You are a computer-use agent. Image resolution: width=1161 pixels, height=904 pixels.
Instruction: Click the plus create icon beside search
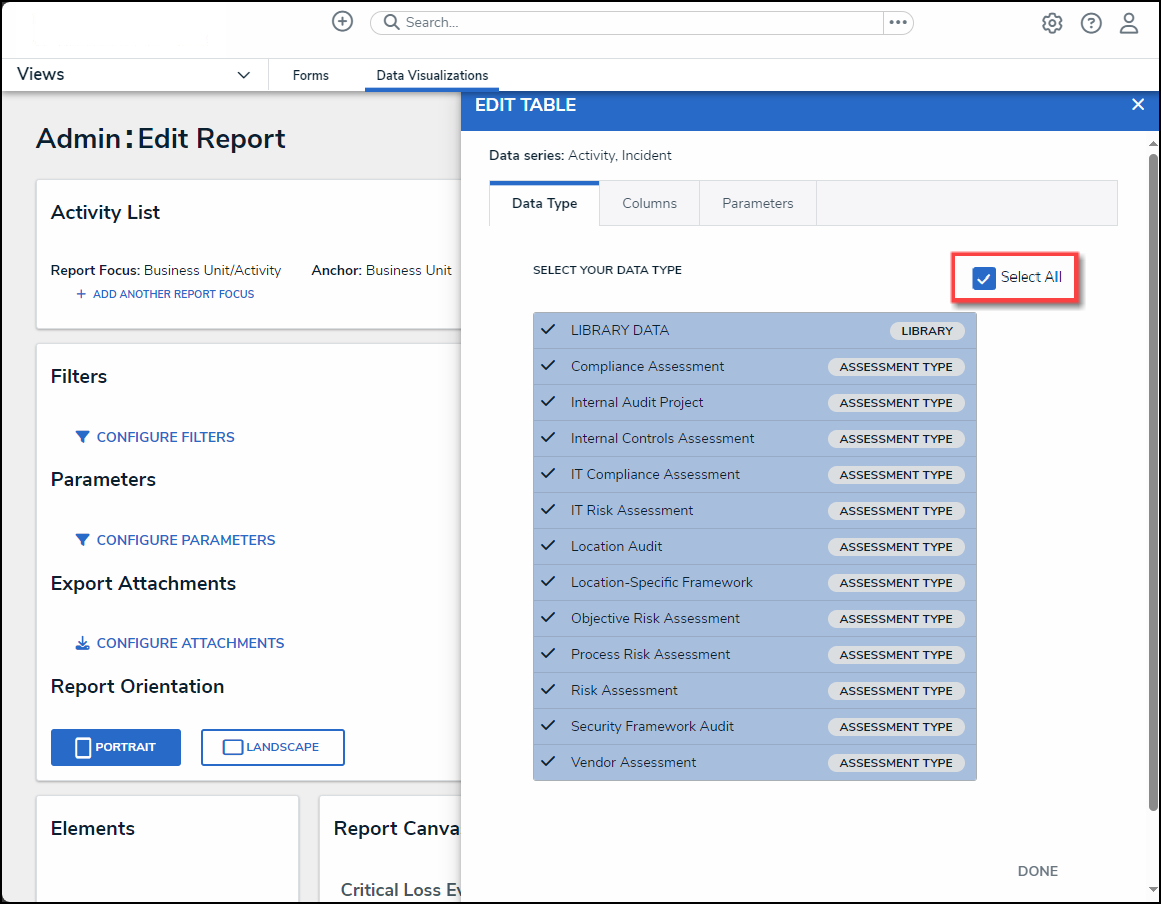[343, 22]
